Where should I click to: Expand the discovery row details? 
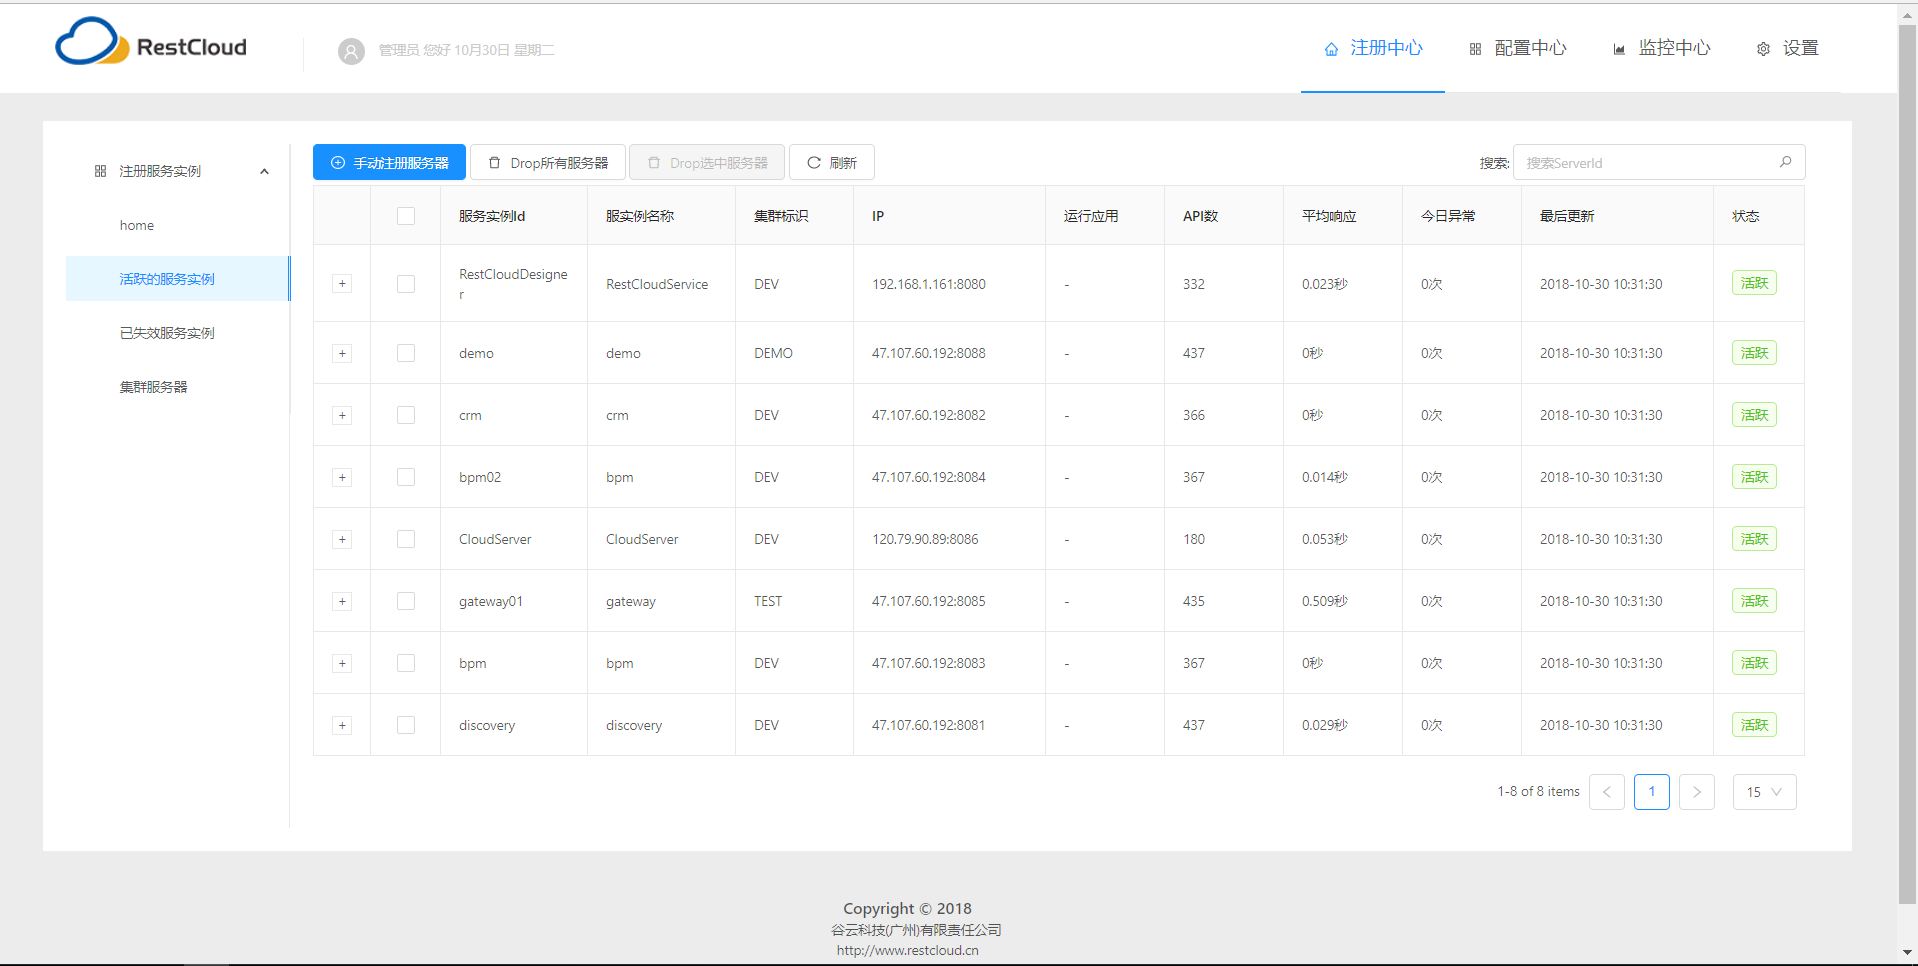[x=342, y=725]
